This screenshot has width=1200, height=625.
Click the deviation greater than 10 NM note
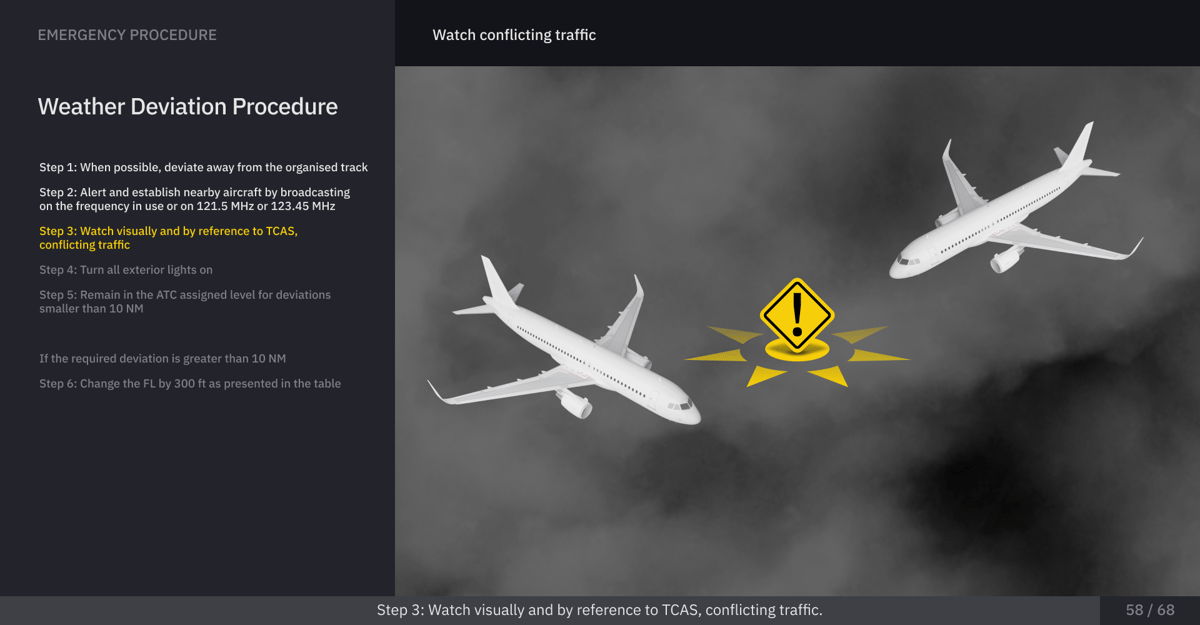pos(163,358)
